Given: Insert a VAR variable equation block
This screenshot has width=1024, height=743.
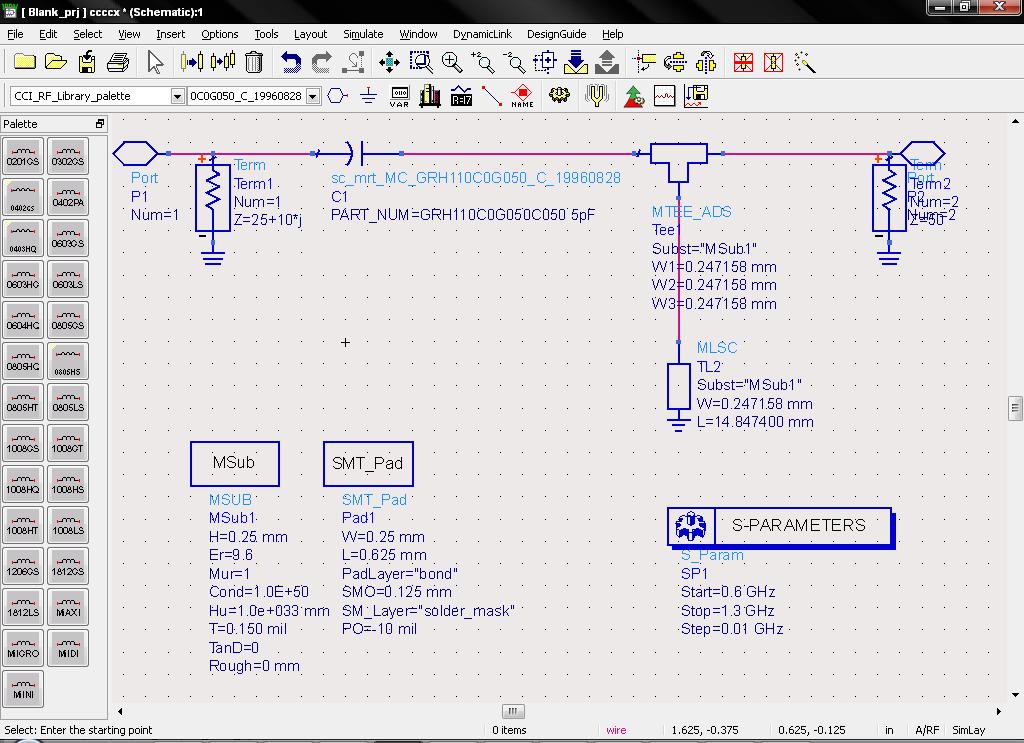Looking at the screenshot, I should click(399, 96).
